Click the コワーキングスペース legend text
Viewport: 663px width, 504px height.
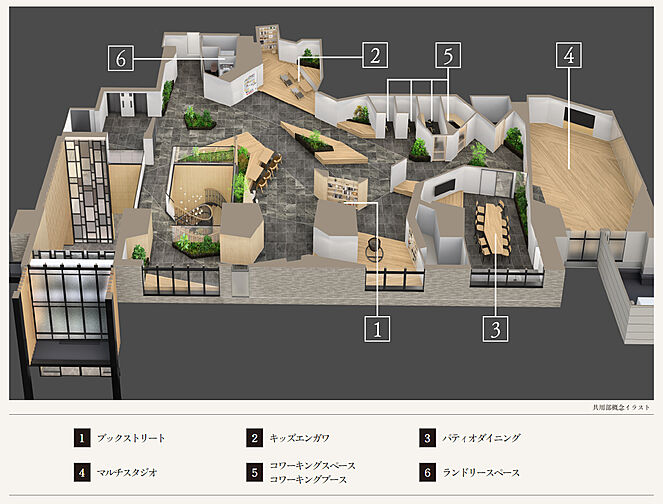click(312, 465)
